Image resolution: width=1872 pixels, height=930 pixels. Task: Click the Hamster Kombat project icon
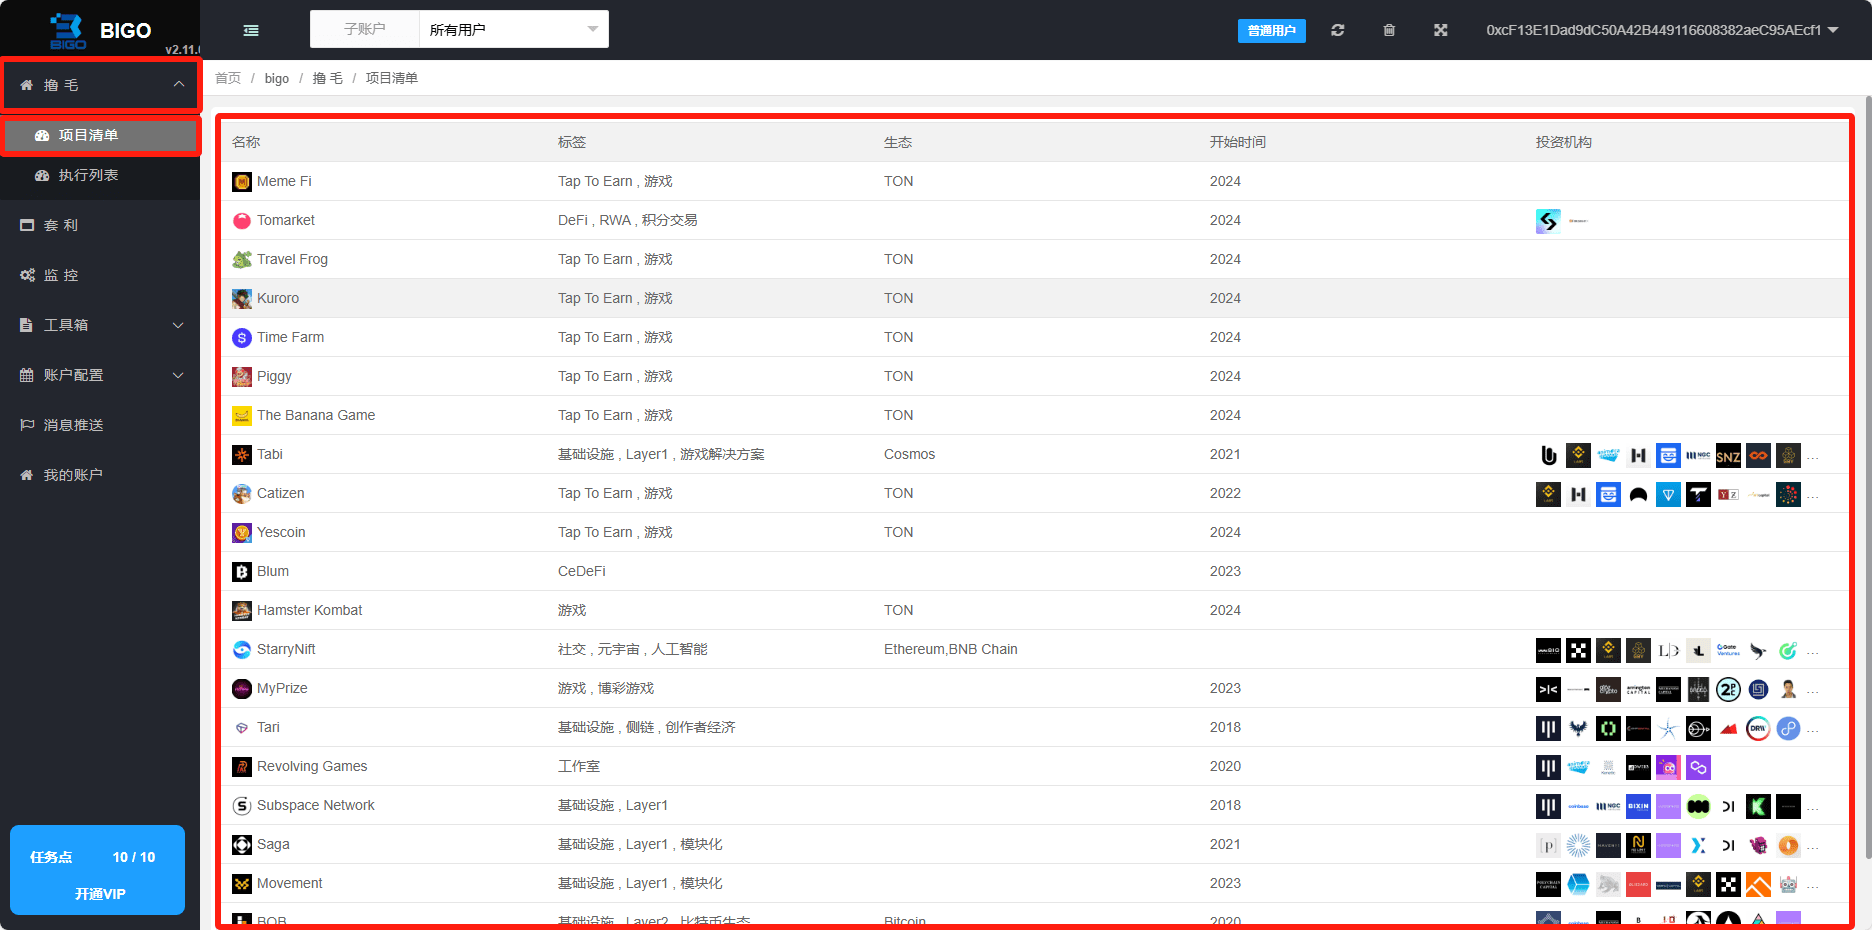(x=242, y=611)
